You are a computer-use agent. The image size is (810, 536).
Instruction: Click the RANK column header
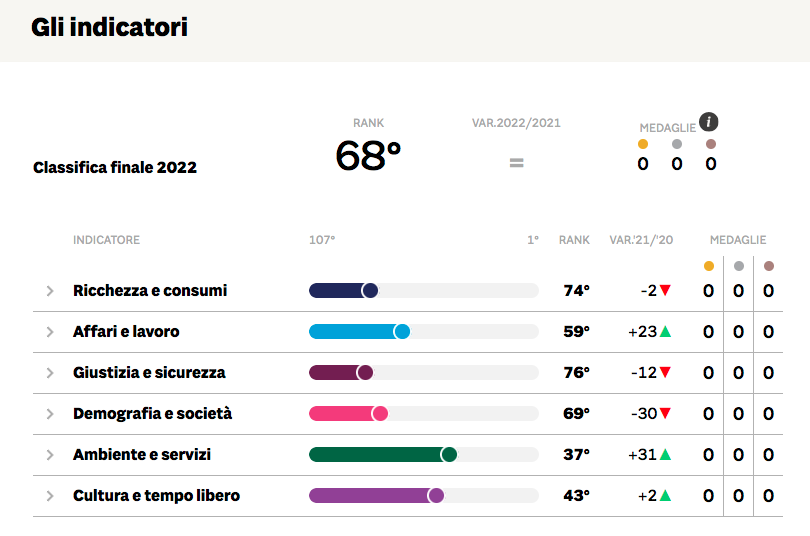pos(574,240)
